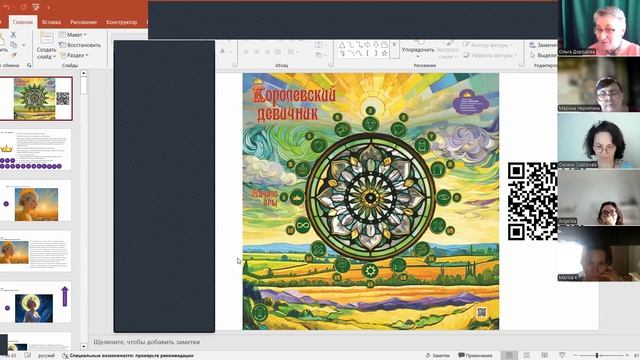
Task: Open the Copy dropdown arrow
Action: [23, 45]
